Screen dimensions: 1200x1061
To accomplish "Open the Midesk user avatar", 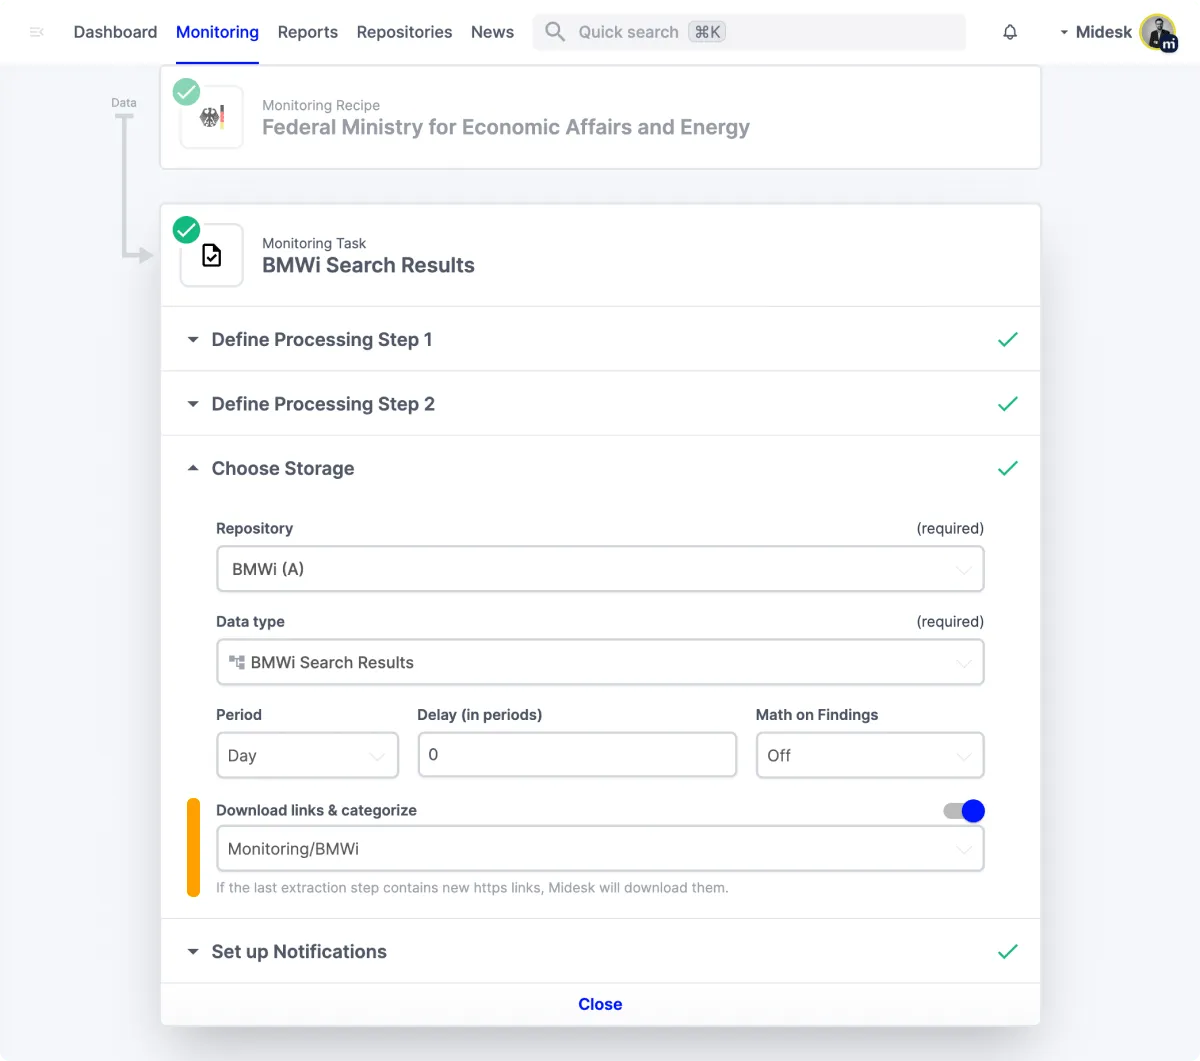I will point(1159,33).
